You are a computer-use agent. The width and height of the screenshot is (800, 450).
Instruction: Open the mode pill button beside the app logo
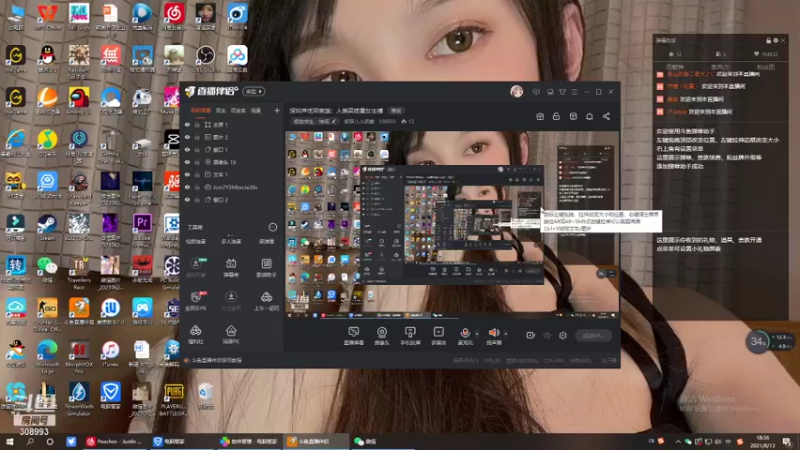pyautogui.click(x=254, y=91)
